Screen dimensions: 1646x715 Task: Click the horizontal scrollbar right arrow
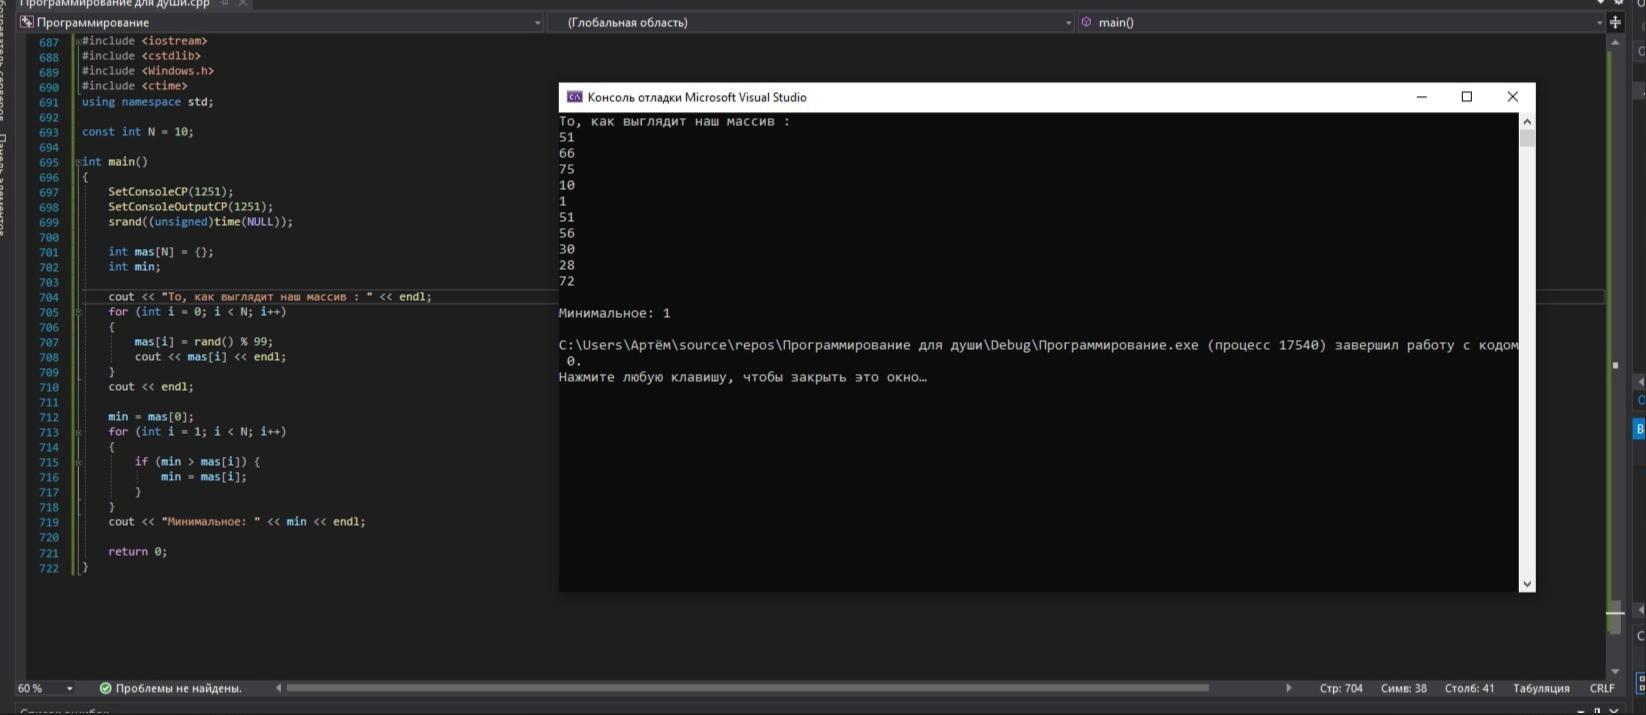pyautogui.click(x=1288, y=688)
